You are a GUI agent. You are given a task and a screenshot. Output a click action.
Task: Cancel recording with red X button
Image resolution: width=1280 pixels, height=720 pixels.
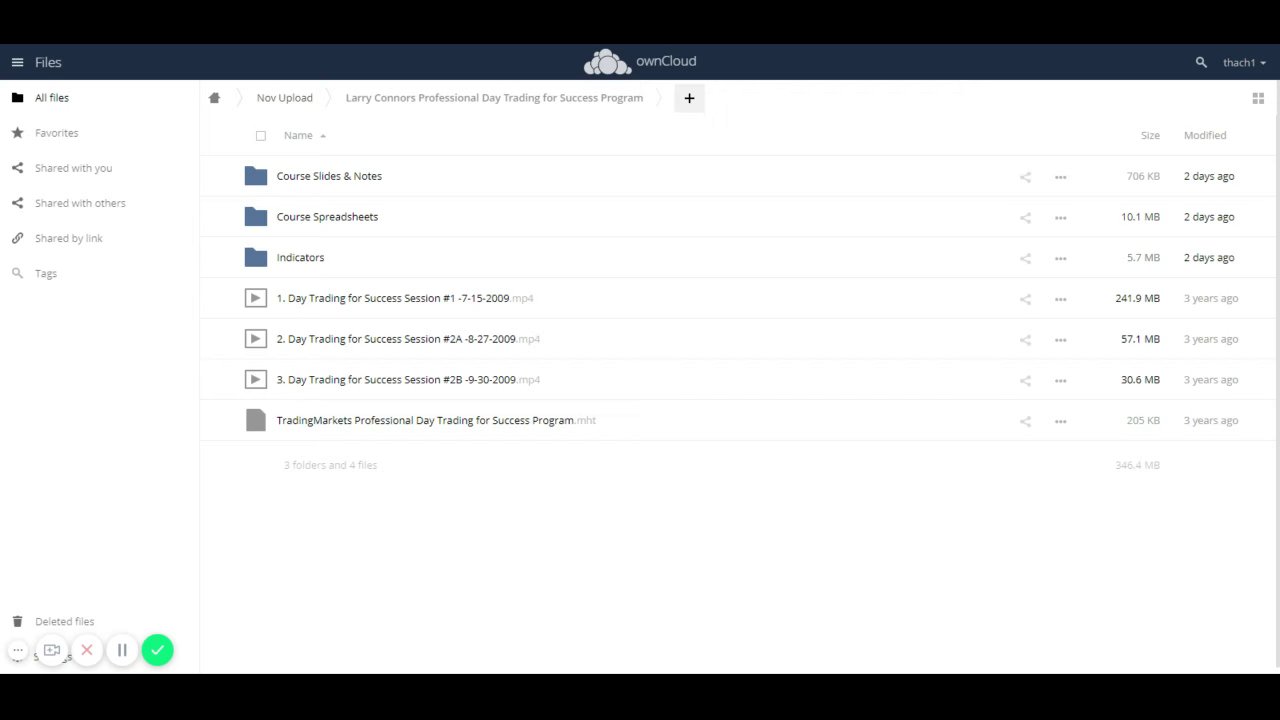87,650
